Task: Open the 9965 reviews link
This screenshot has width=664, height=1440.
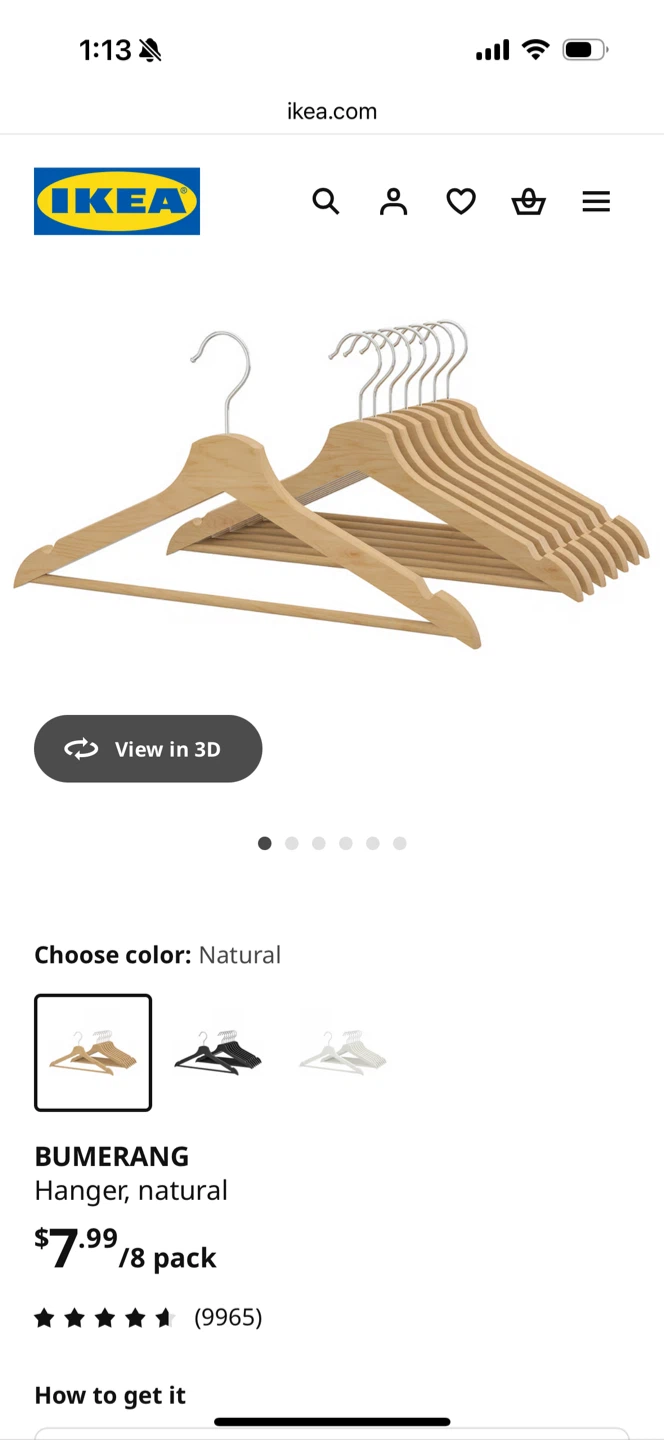Action: point(228,1318)
